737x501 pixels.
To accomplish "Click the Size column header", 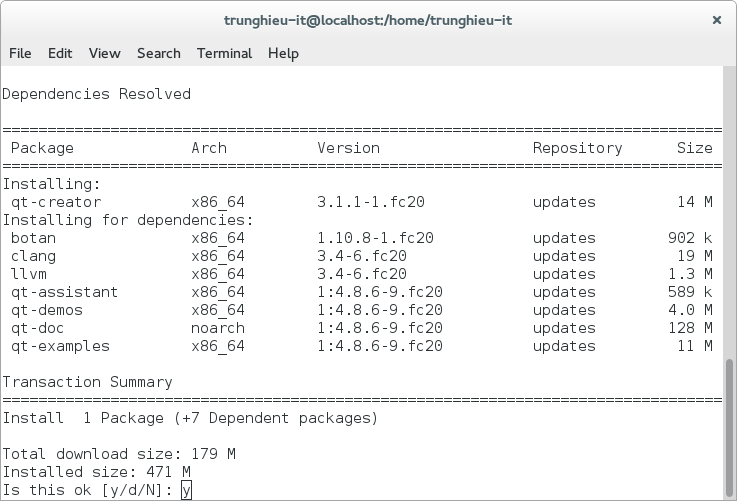I will click(695, 148).
